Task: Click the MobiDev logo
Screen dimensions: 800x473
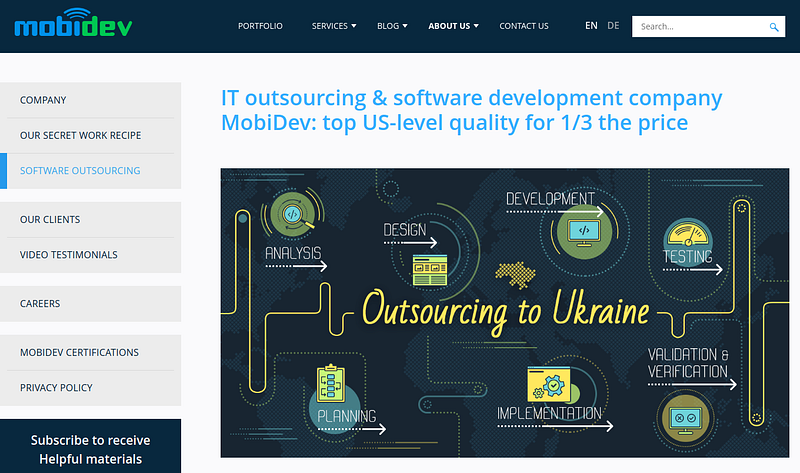Action: (x=73, y=23)
